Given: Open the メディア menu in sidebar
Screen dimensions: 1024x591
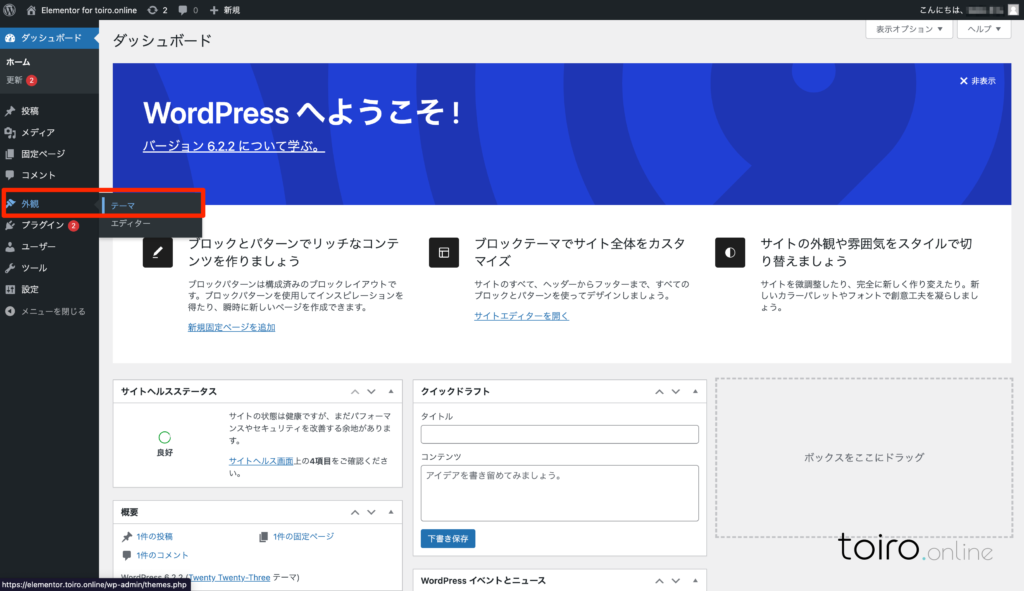Looking at the screenshot, I should coord(37,132).
